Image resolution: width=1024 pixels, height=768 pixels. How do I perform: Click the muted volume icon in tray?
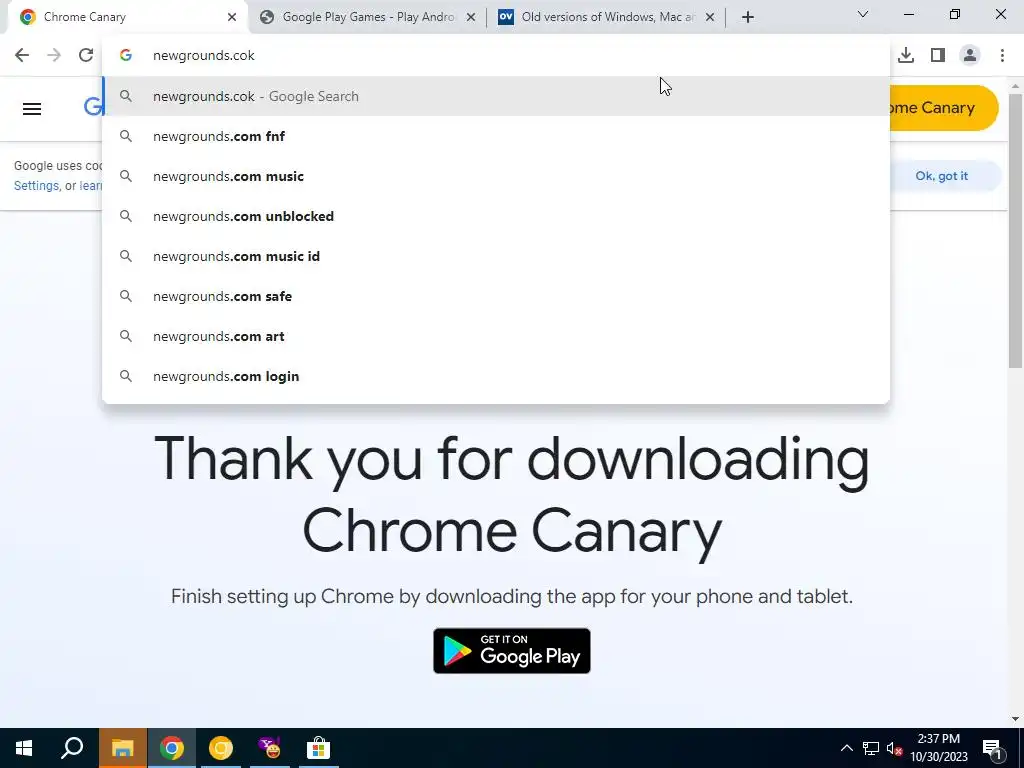(x=895, y=748)
